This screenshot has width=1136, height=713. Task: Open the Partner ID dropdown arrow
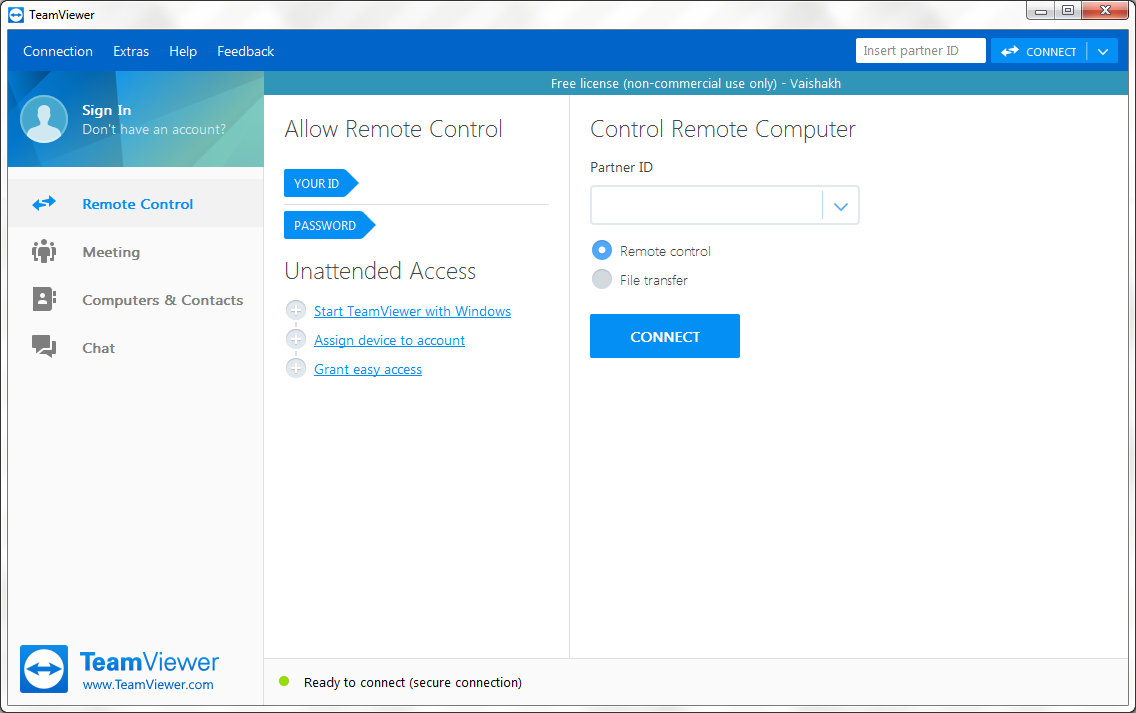840,205
